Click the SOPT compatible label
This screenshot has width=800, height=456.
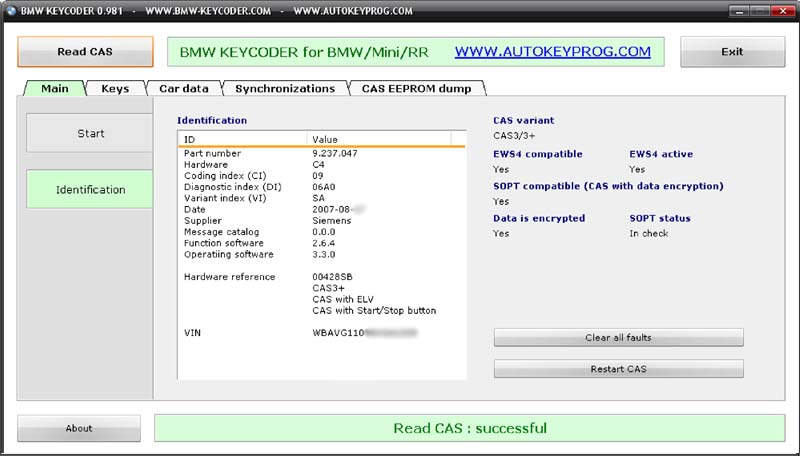[x=608, y=186]
